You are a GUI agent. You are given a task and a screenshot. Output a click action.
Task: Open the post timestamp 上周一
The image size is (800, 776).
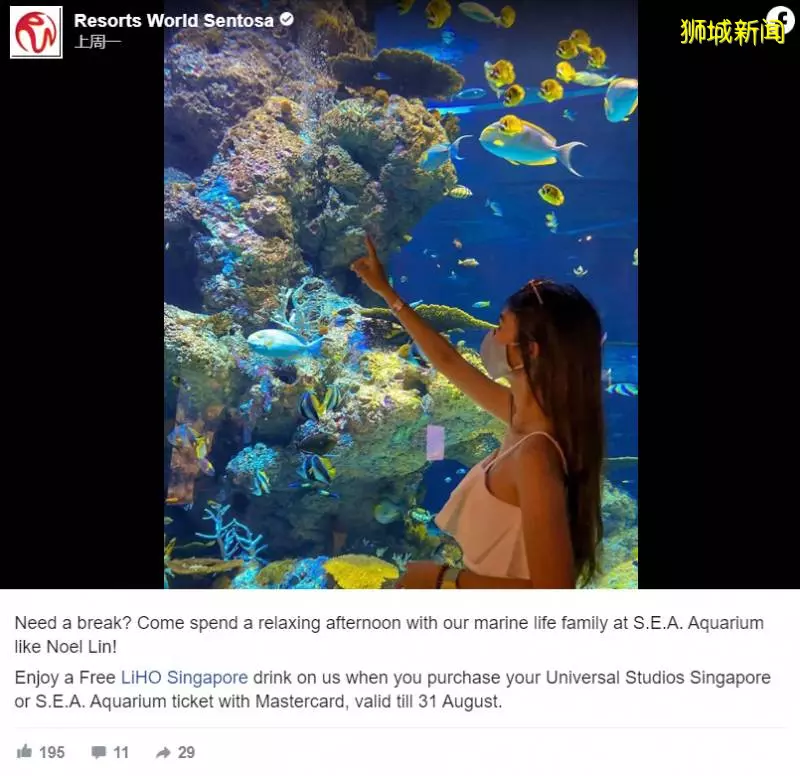[x=98, y=42]
